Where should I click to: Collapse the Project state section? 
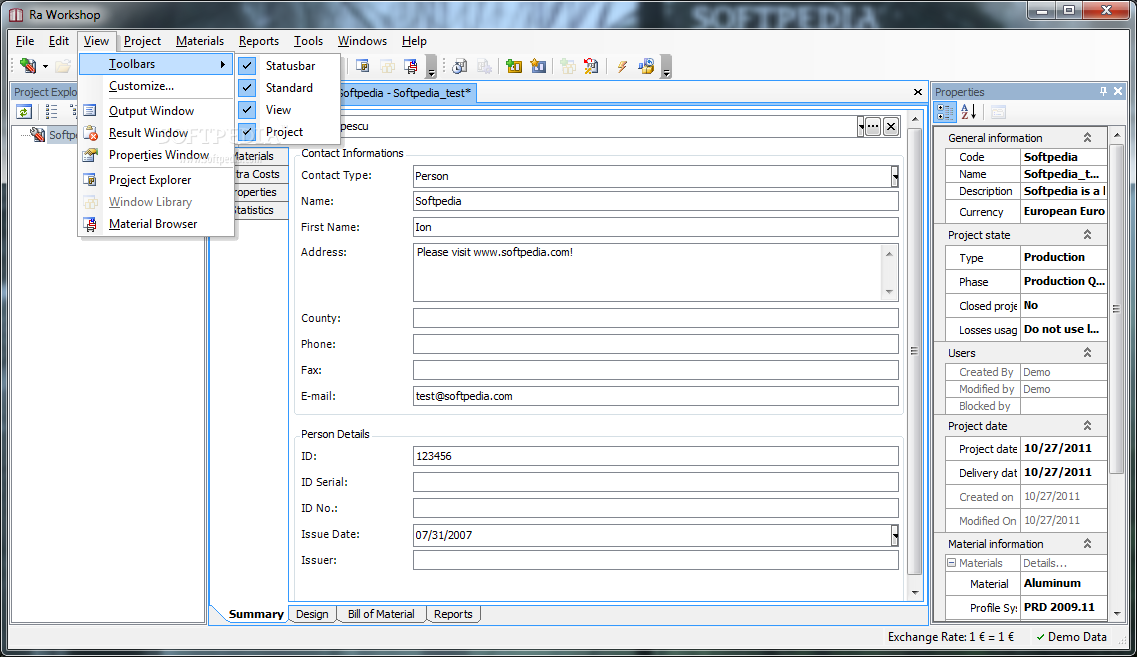tap(1087, 234)
